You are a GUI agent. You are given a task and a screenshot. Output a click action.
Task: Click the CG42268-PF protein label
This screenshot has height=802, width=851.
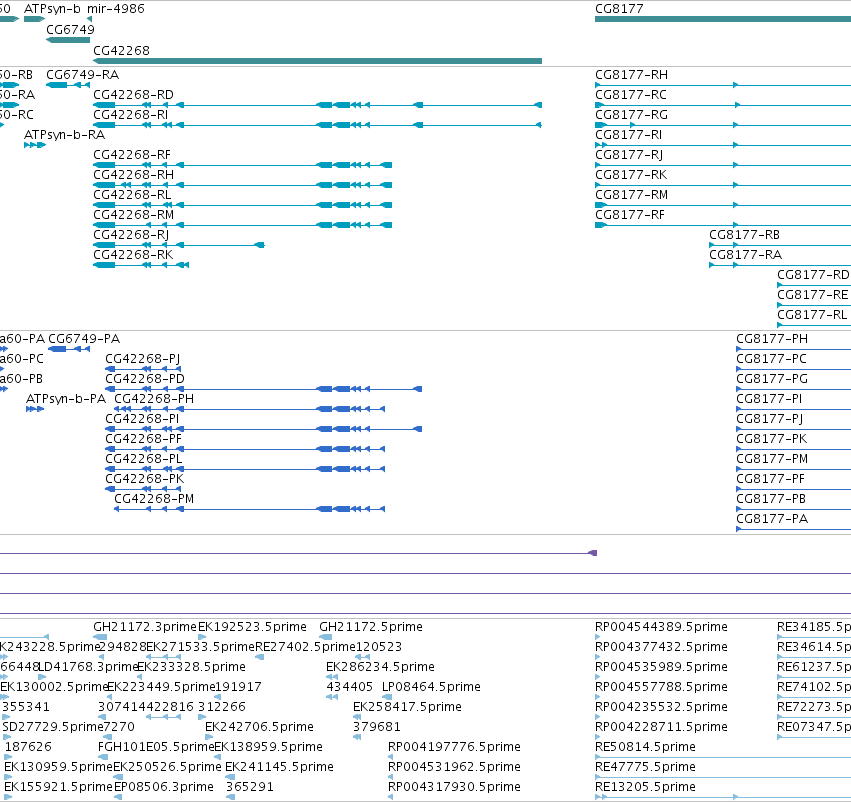(x=144, y=439)
